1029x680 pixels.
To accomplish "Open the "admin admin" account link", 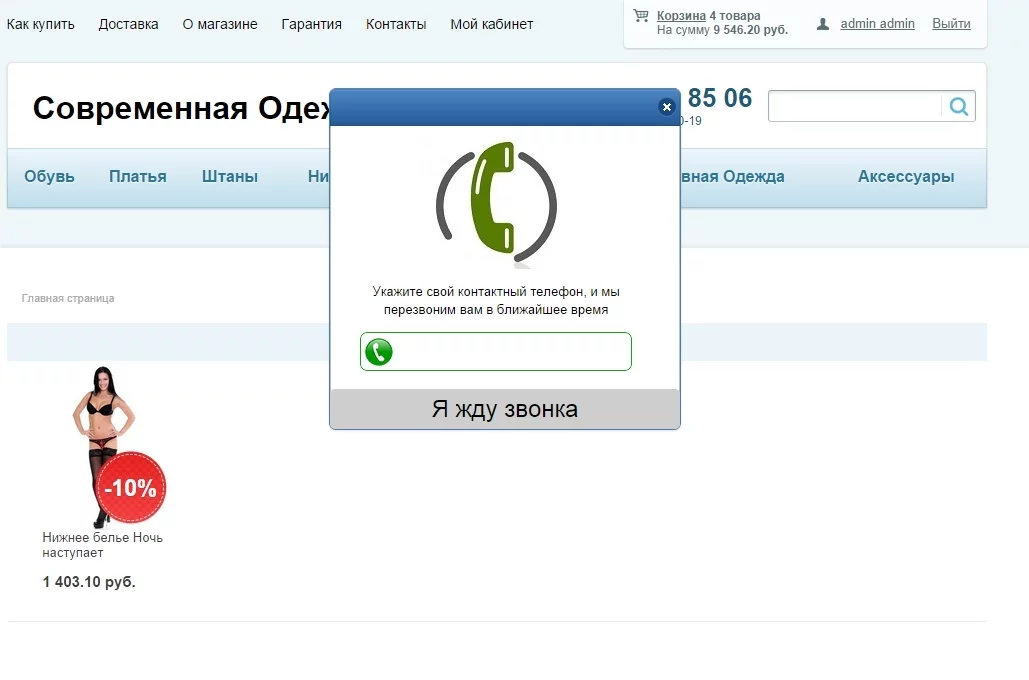I will [877, 24].
